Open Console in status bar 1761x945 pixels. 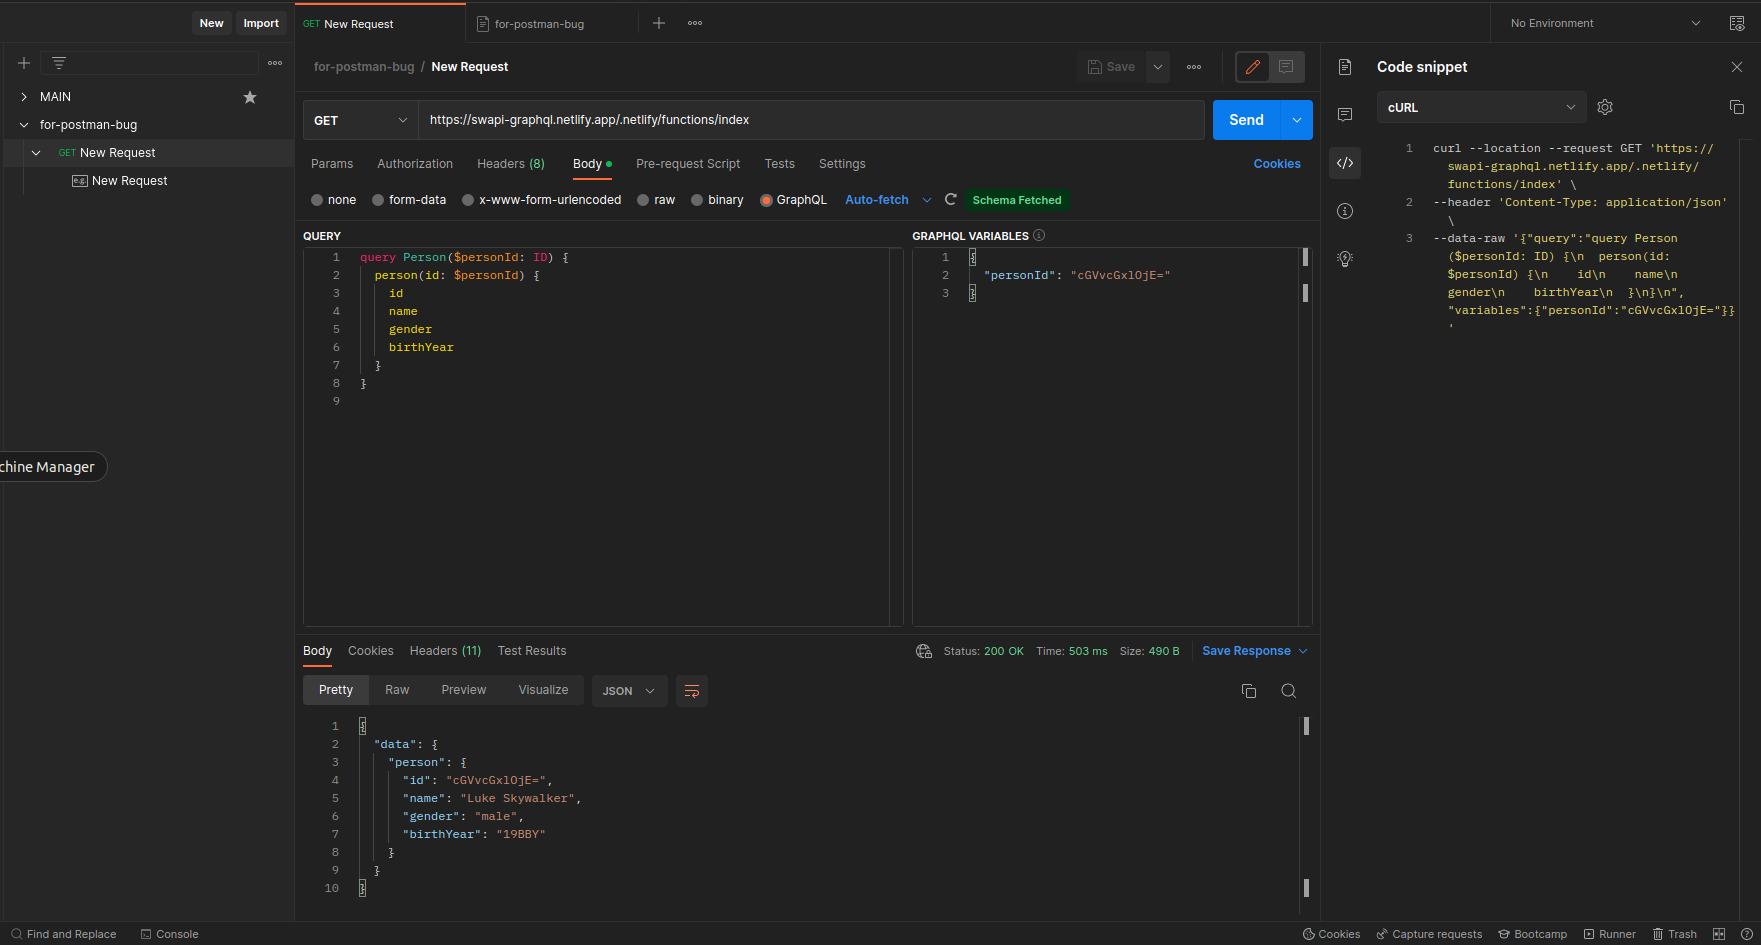click(169, 934)
